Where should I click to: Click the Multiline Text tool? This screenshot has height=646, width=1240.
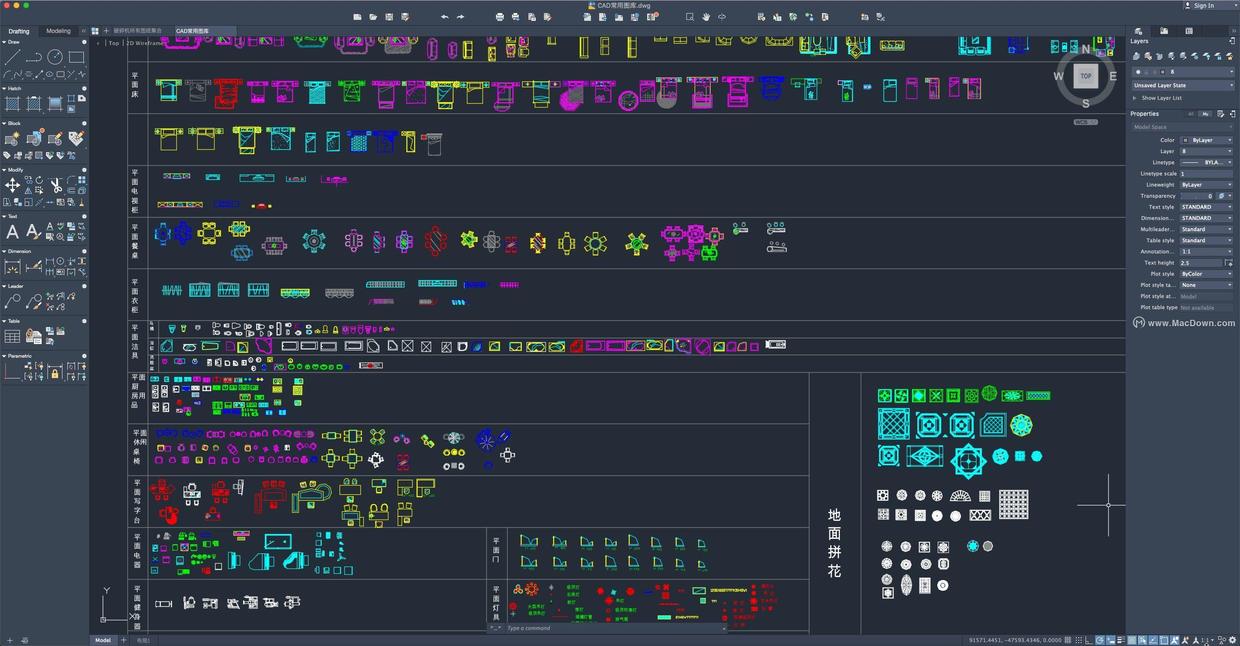coord(12,231)
